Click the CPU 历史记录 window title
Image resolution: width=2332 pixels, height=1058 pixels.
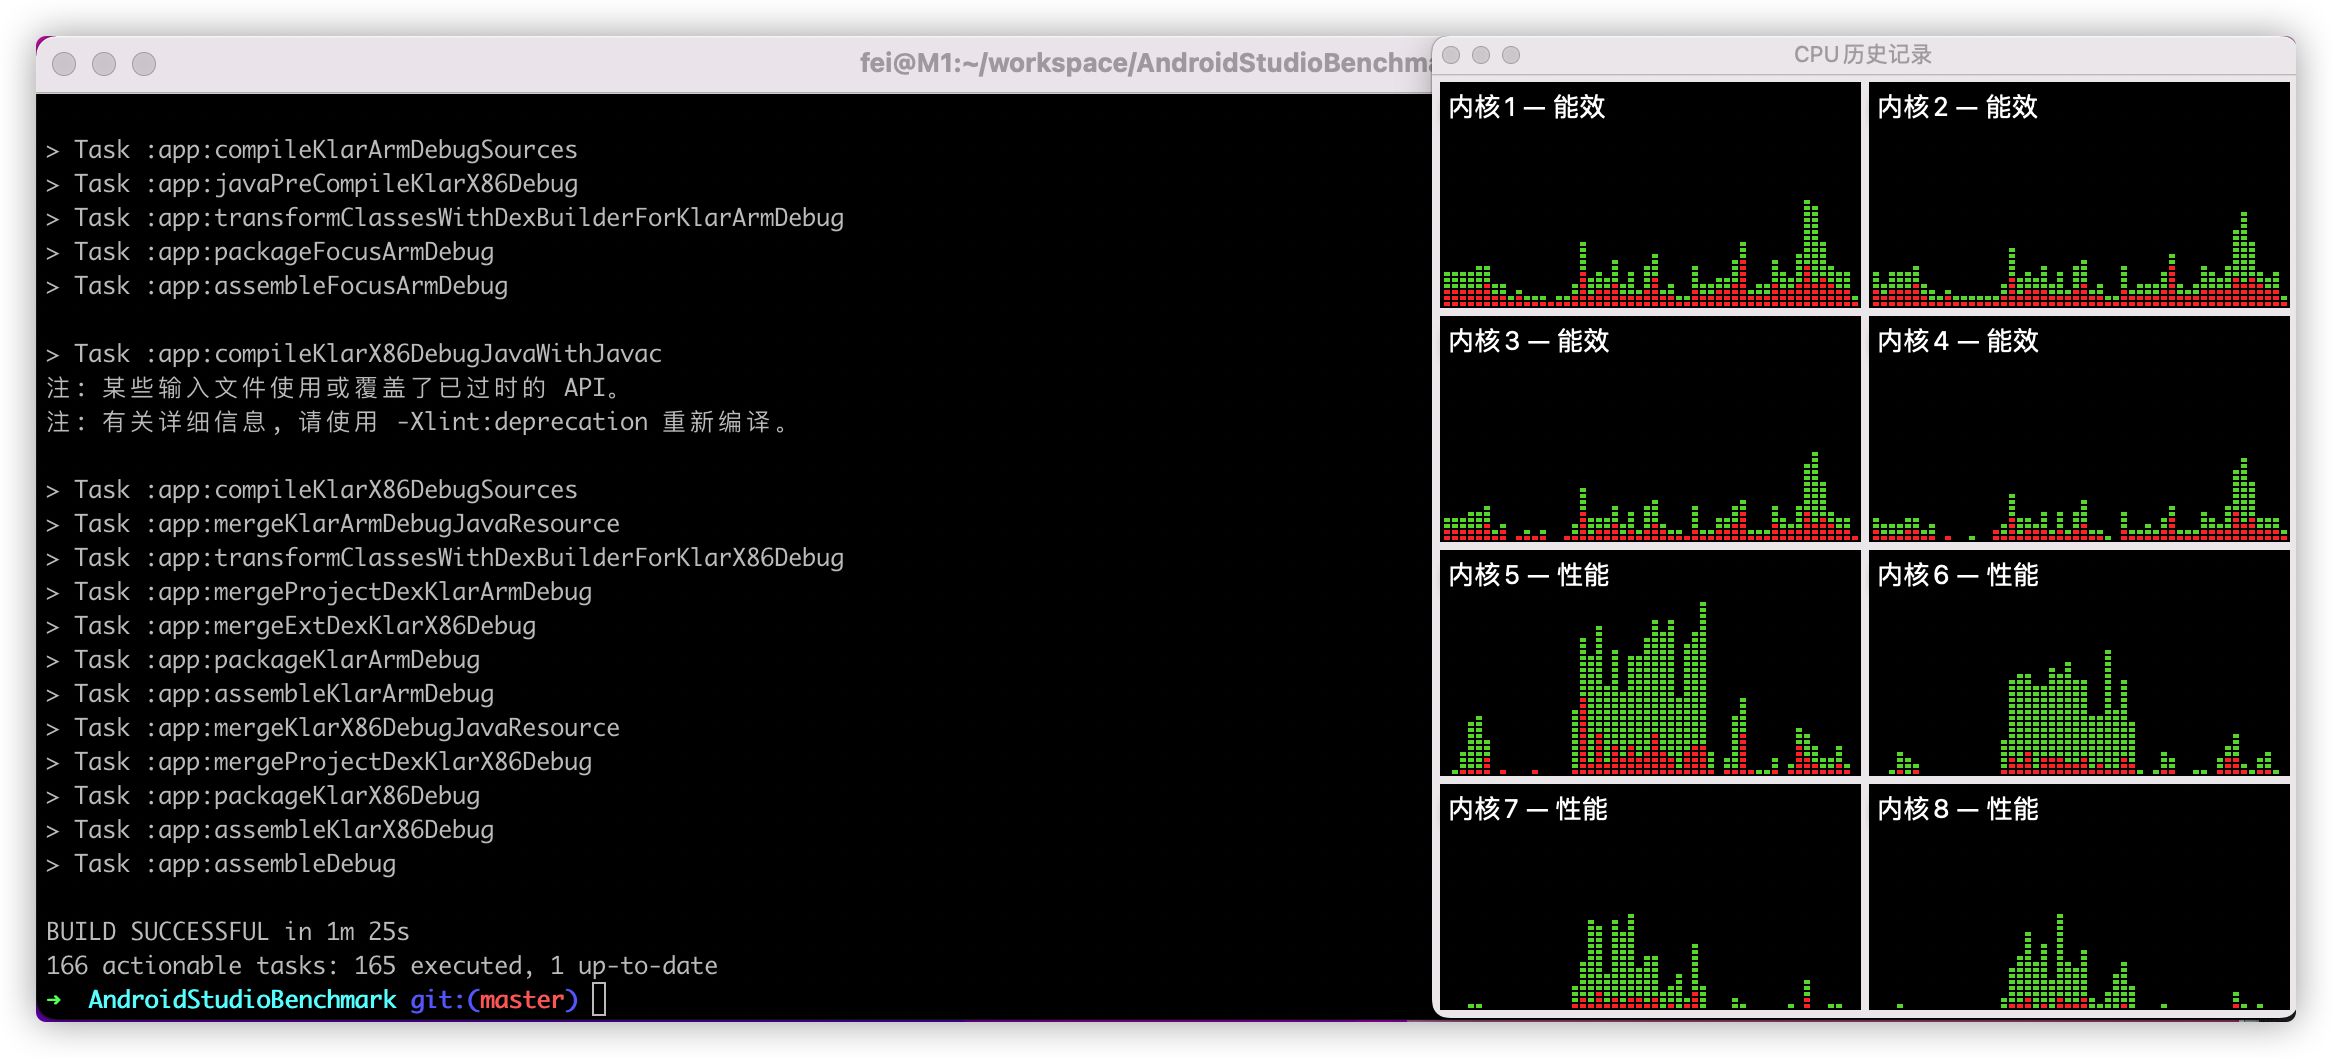pos(1862,55)
